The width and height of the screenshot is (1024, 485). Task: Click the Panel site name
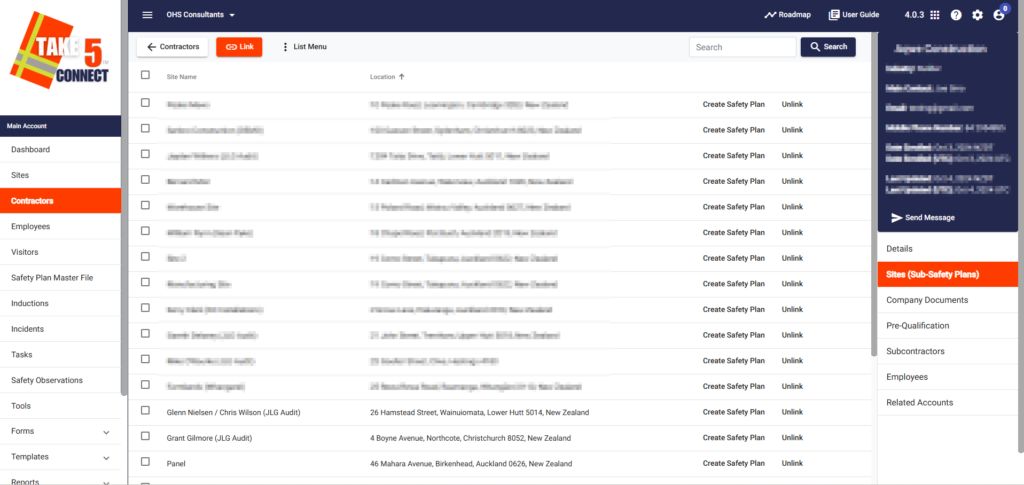(x=176, y=463)
